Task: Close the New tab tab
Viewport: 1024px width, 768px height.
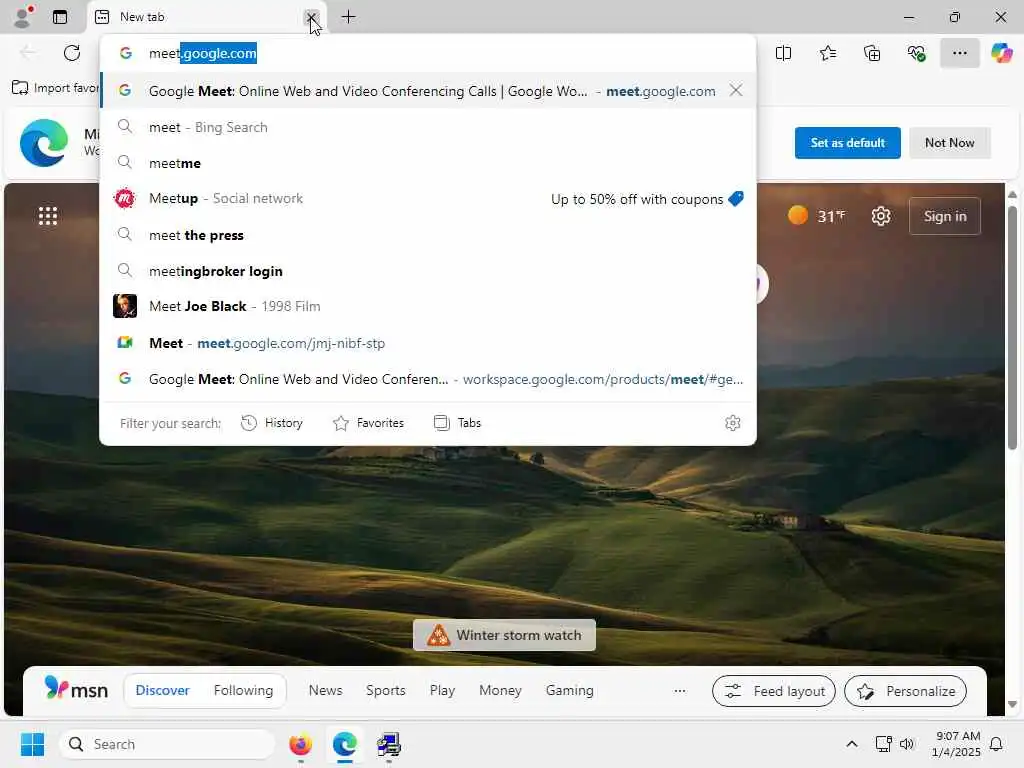Action: coord(312,17)
